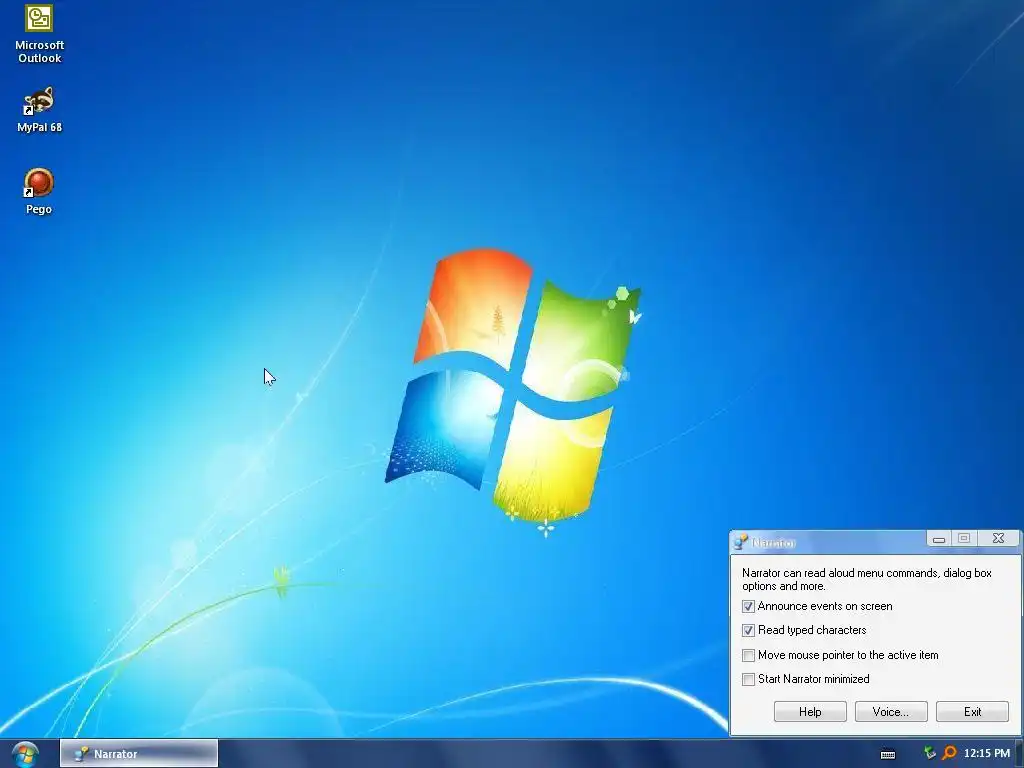Open the Voice... settings in Narrator
Viewport: 1024px width, 768px height.
point(891,712)
